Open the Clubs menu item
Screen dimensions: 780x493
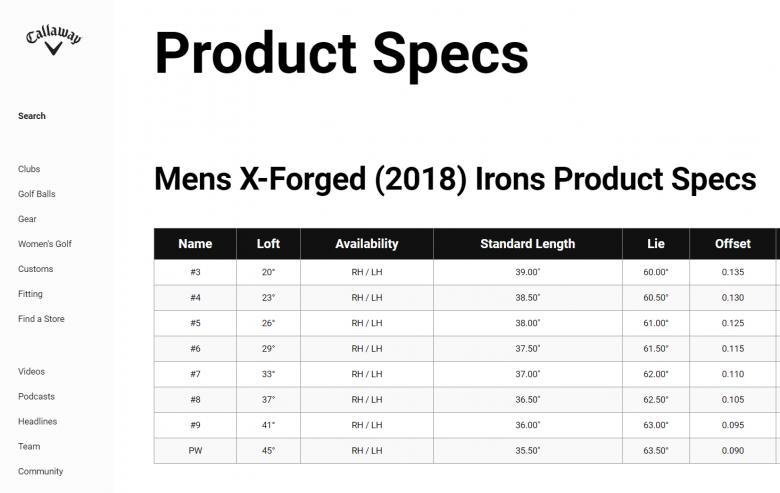point(29,169)
